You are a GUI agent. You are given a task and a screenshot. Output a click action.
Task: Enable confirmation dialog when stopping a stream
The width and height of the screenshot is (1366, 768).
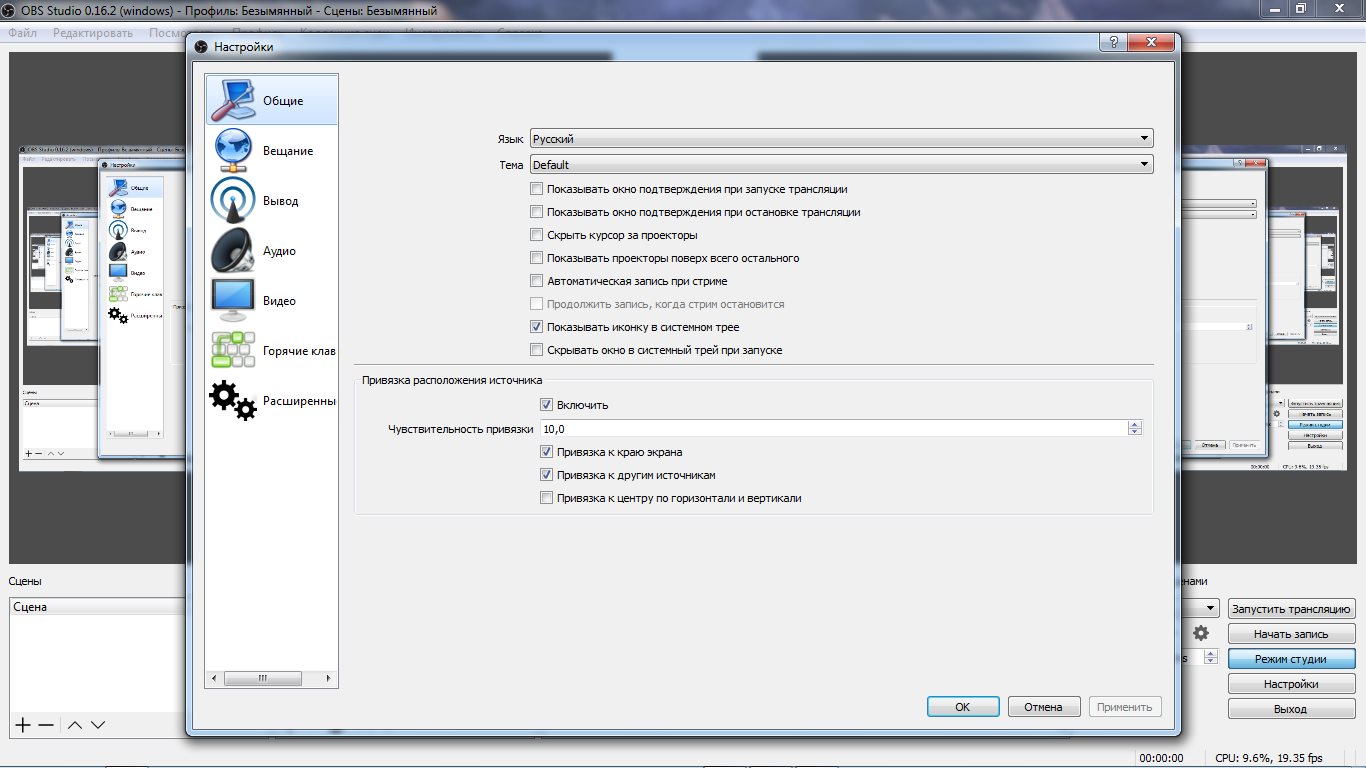[x=537, y=212]
